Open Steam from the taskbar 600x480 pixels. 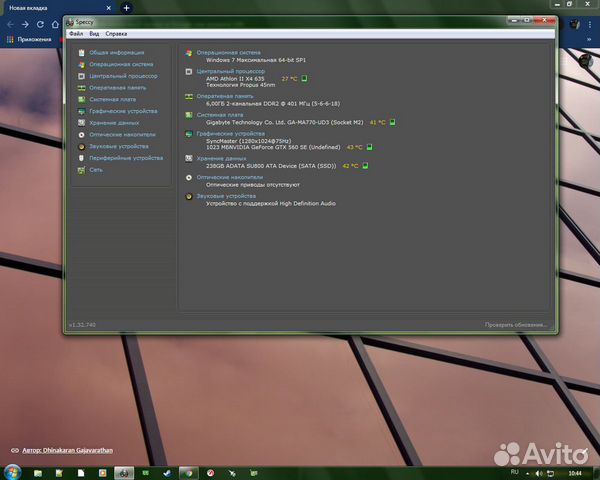tap(167, 473)
